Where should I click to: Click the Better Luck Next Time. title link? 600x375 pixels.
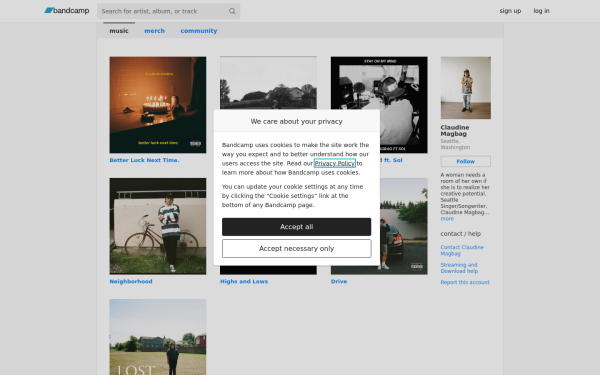144,160
